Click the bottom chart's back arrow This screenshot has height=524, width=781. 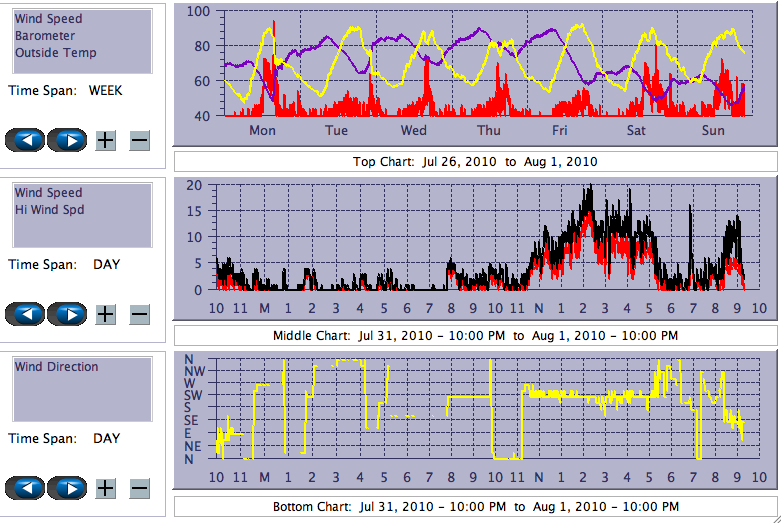coord(25,488)
